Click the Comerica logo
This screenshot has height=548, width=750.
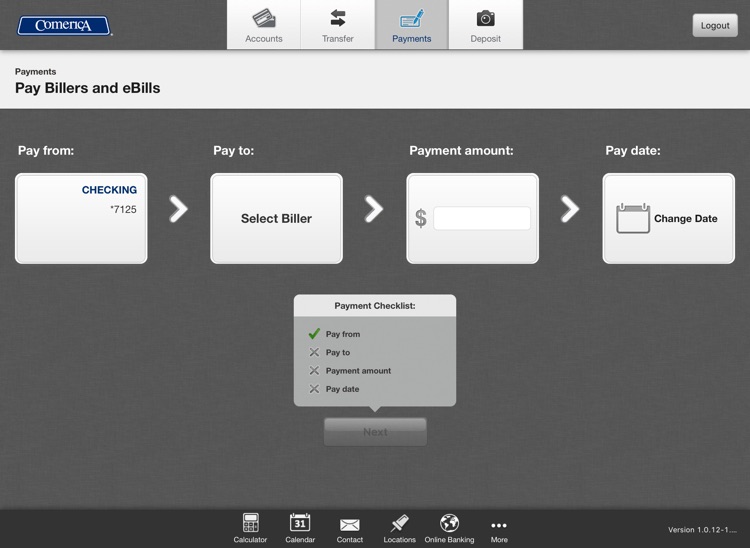pos(64,25)
